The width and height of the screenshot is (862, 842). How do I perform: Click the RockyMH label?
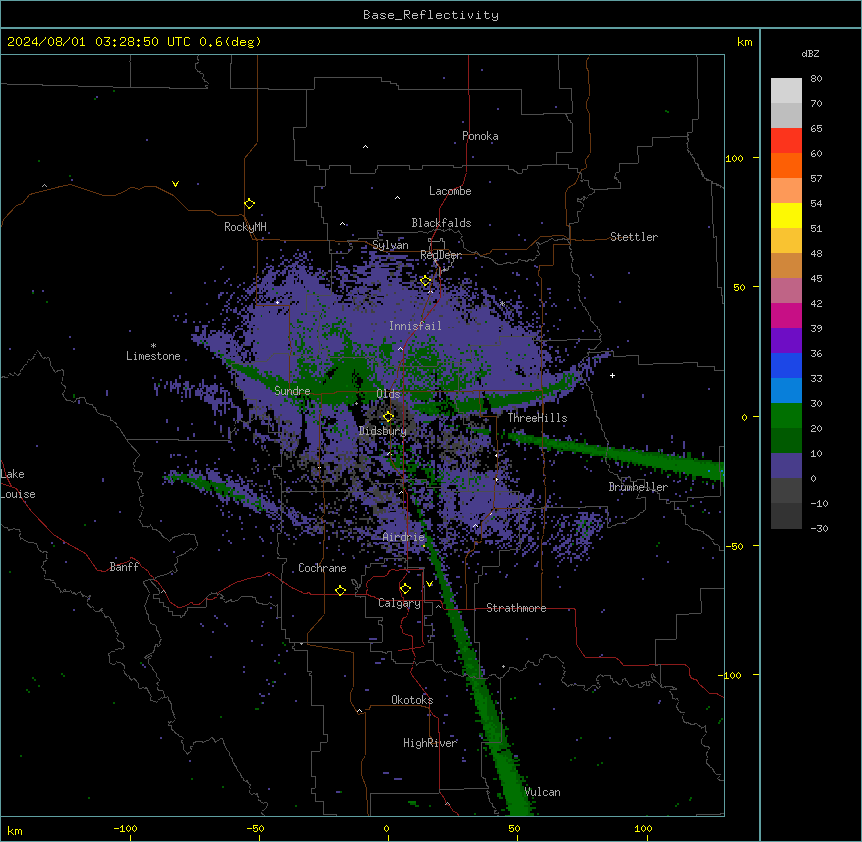coord(245,227)
